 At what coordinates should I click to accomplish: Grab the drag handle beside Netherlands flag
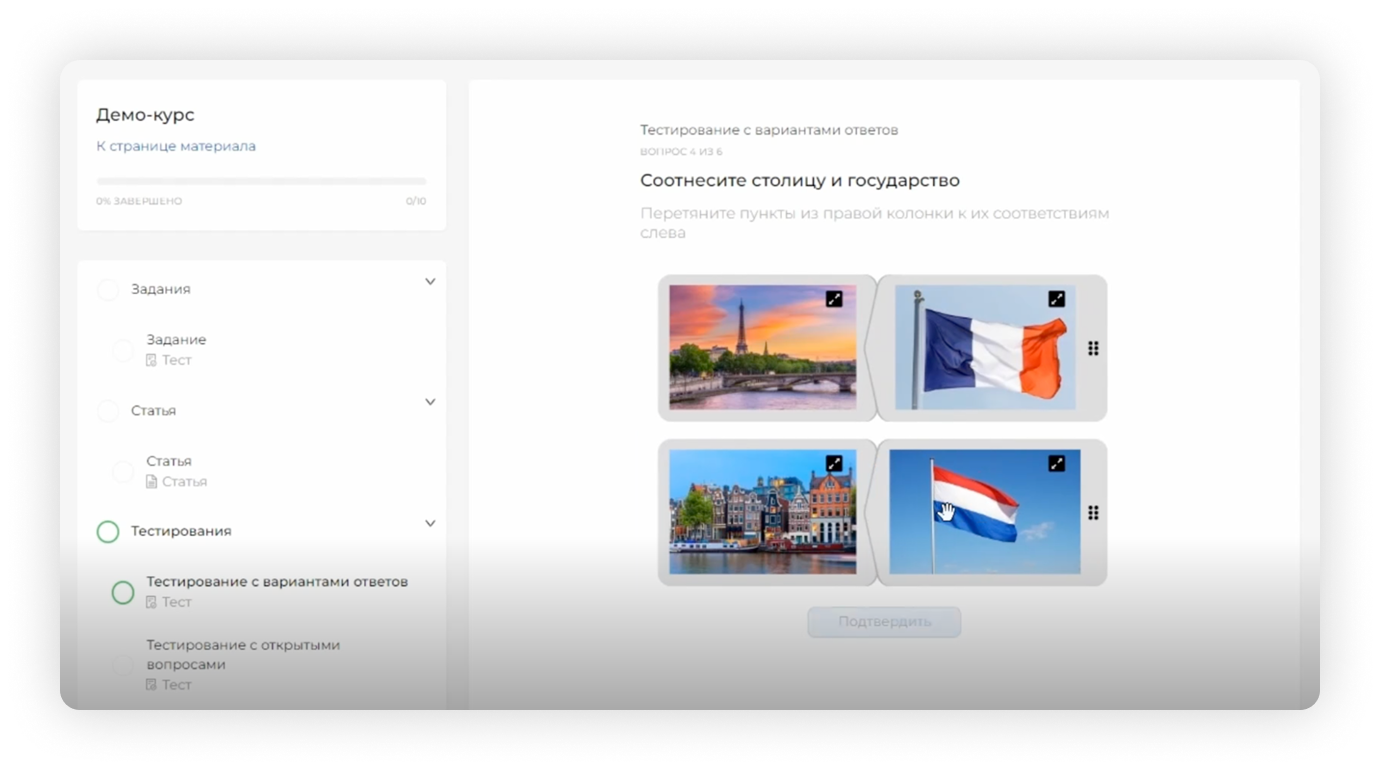pyautogui.click(x=1093, y=512)
